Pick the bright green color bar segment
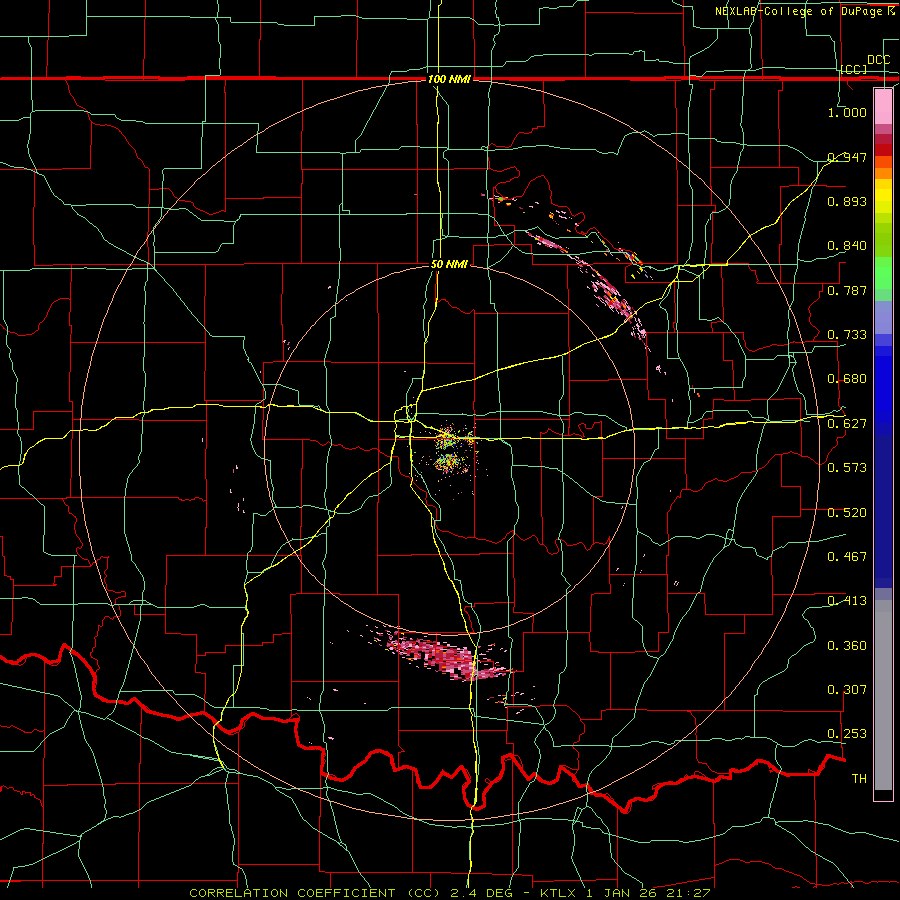The image size is (900, 900). click(x=883, y=272)
